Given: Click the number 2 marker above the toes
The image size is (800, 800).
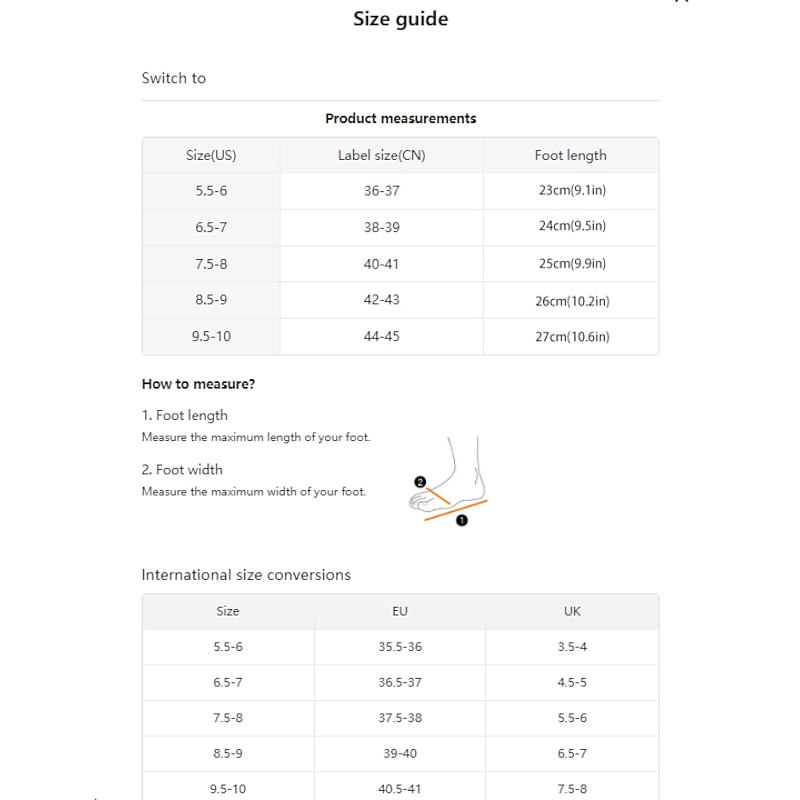Looking at the screenshot, I should (420, 482).
